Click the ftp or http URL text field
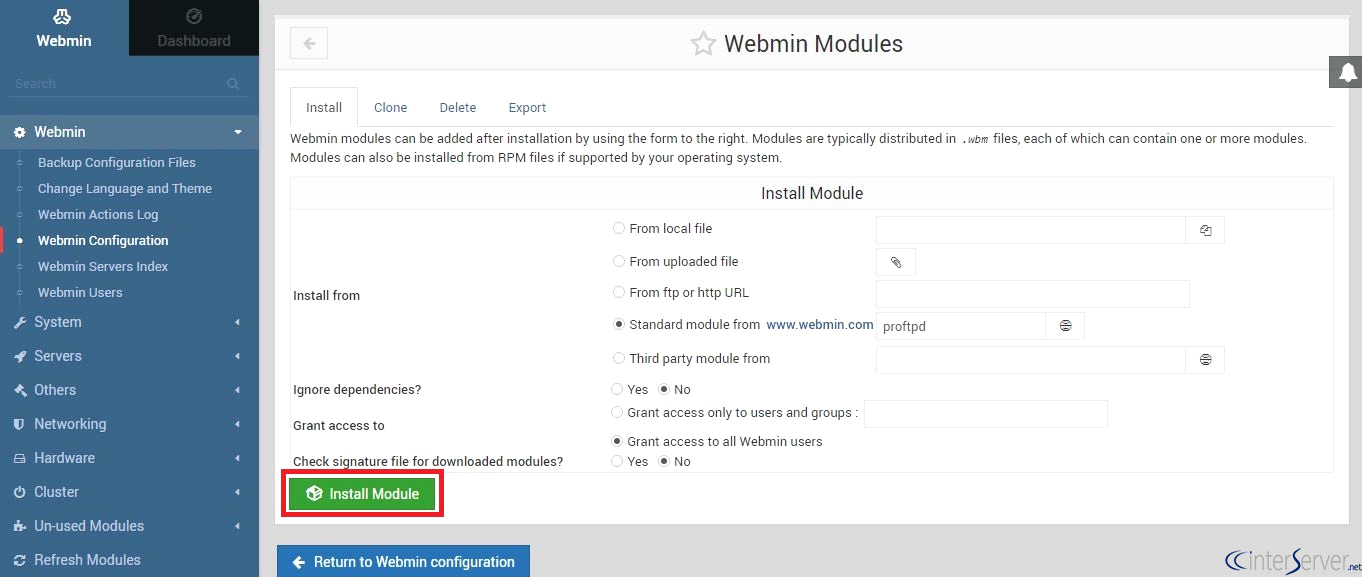 click(1032, 294)
